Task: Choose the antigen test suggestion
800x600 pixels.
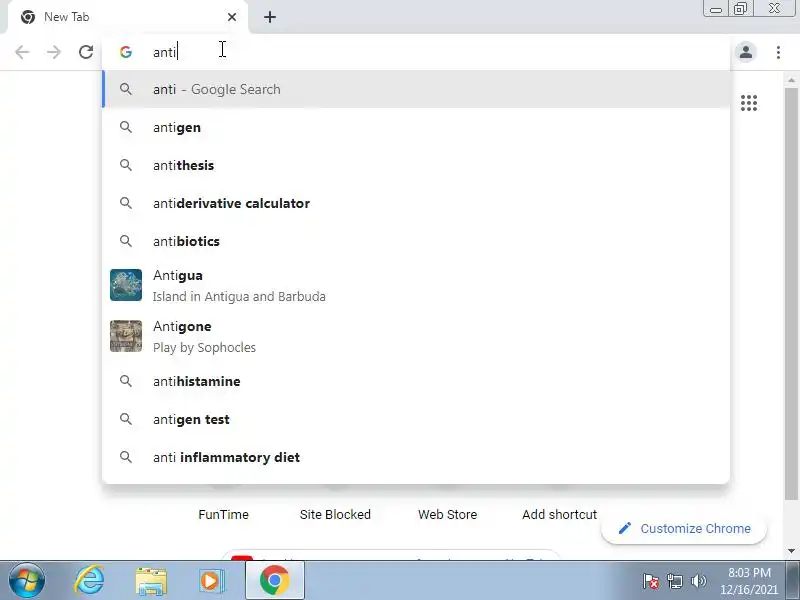Action: [416, 419]
